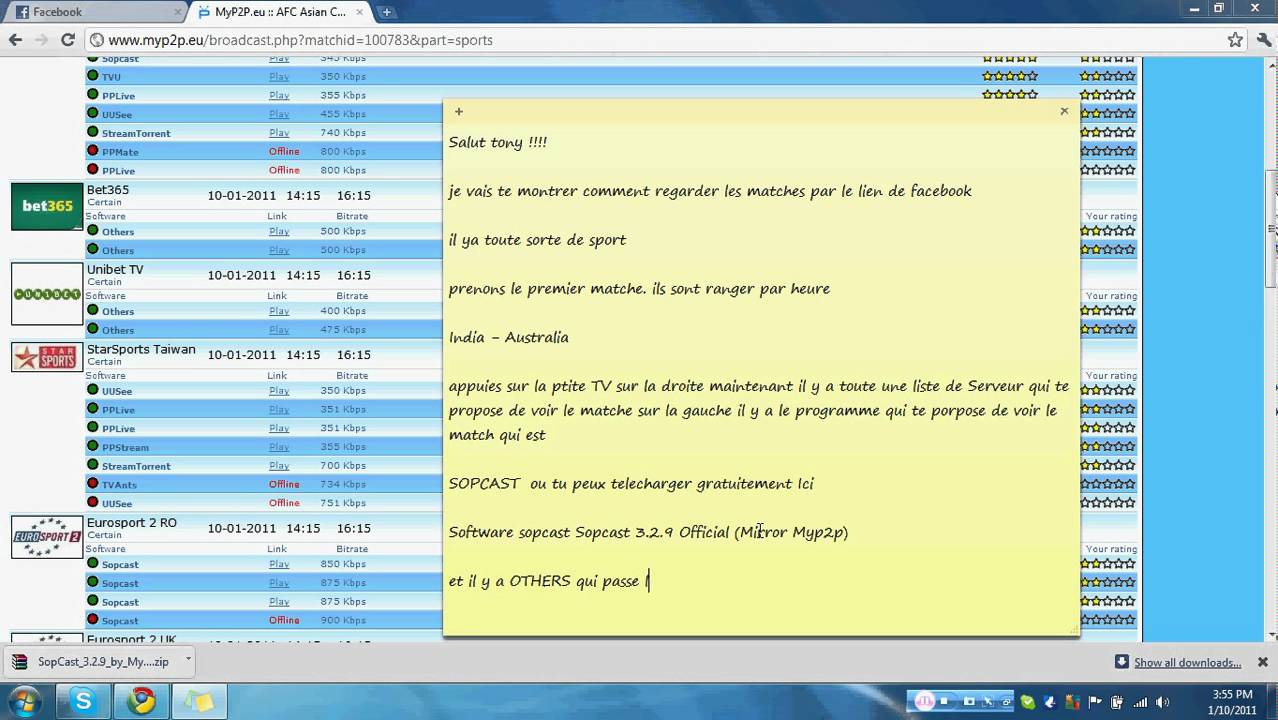Click the Chrome taskbar icon
The image size is (1278, 720).
[x=142, y=702]
